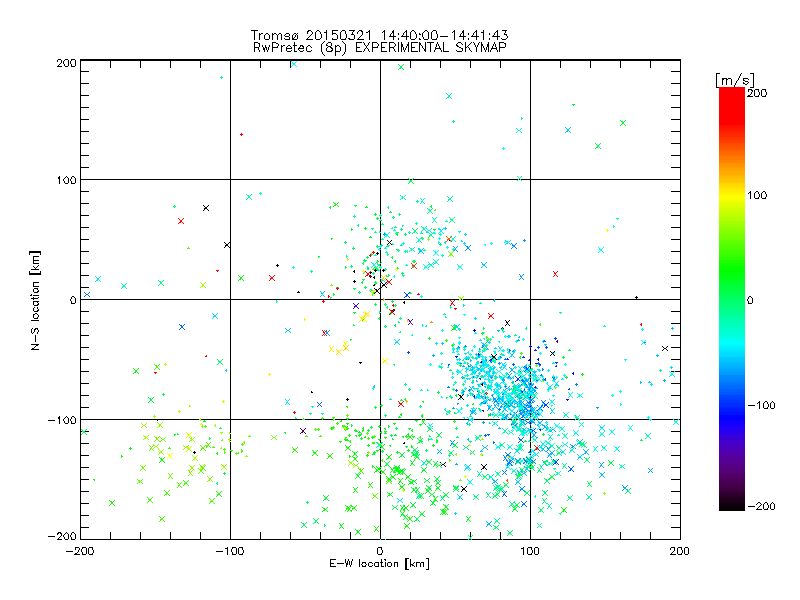800x600 pixels.
Task: Click the title line 'Tromsø 20150321 14:40:00-14:41:43'
Action: pyautogui.click(x=380, y=35)
